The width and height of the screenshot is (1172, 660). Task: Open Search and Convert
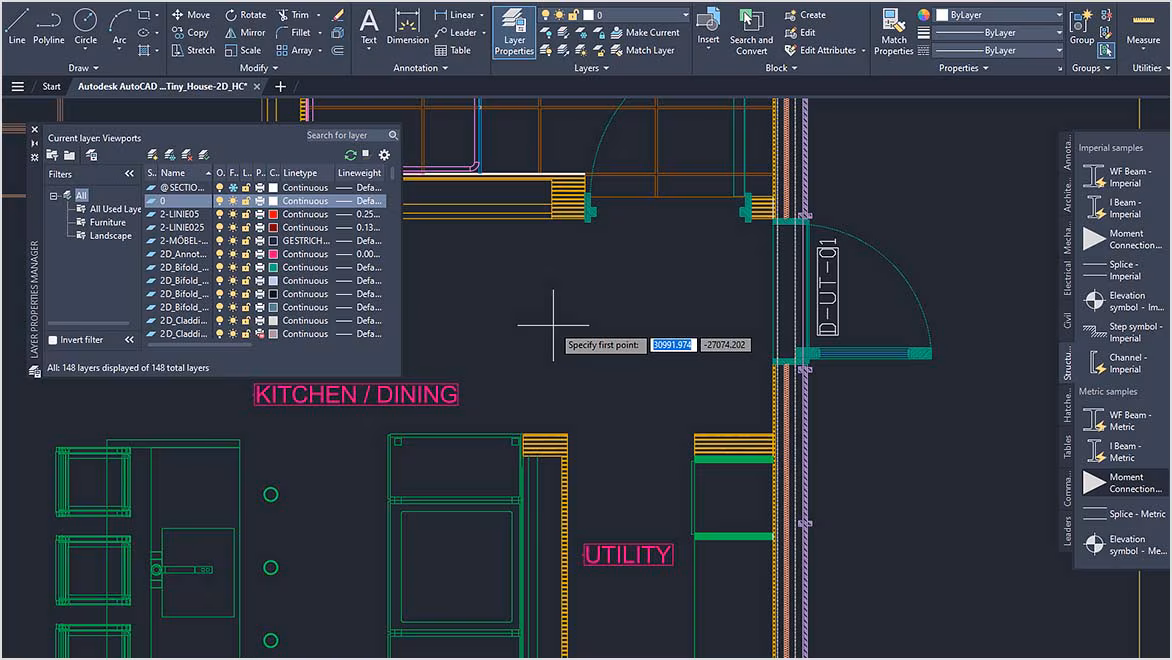click(751, 32)
